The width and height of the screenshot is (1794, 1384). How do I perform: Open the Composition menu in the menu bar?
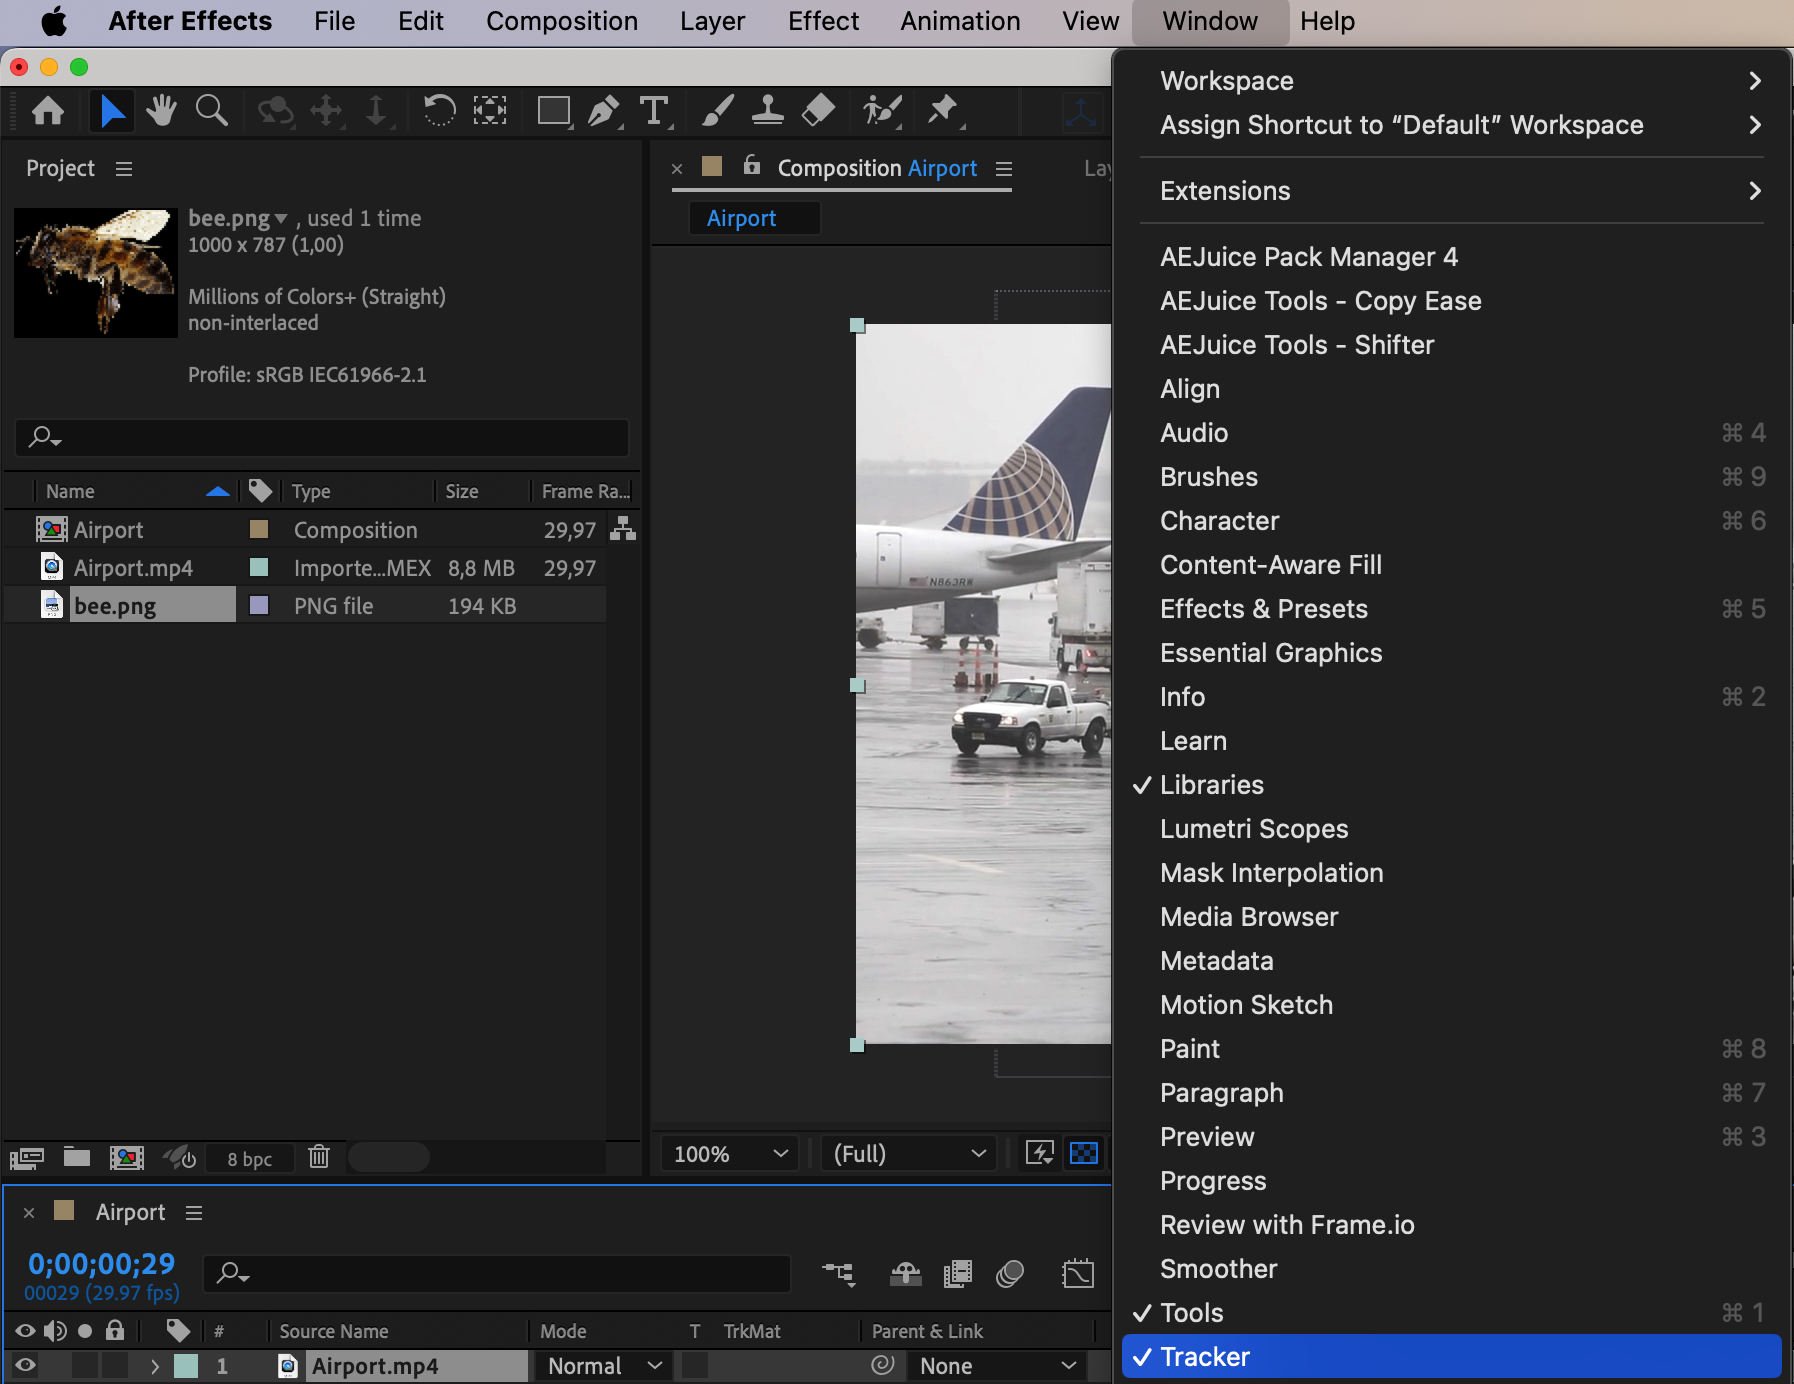click(x=561, y=21)
